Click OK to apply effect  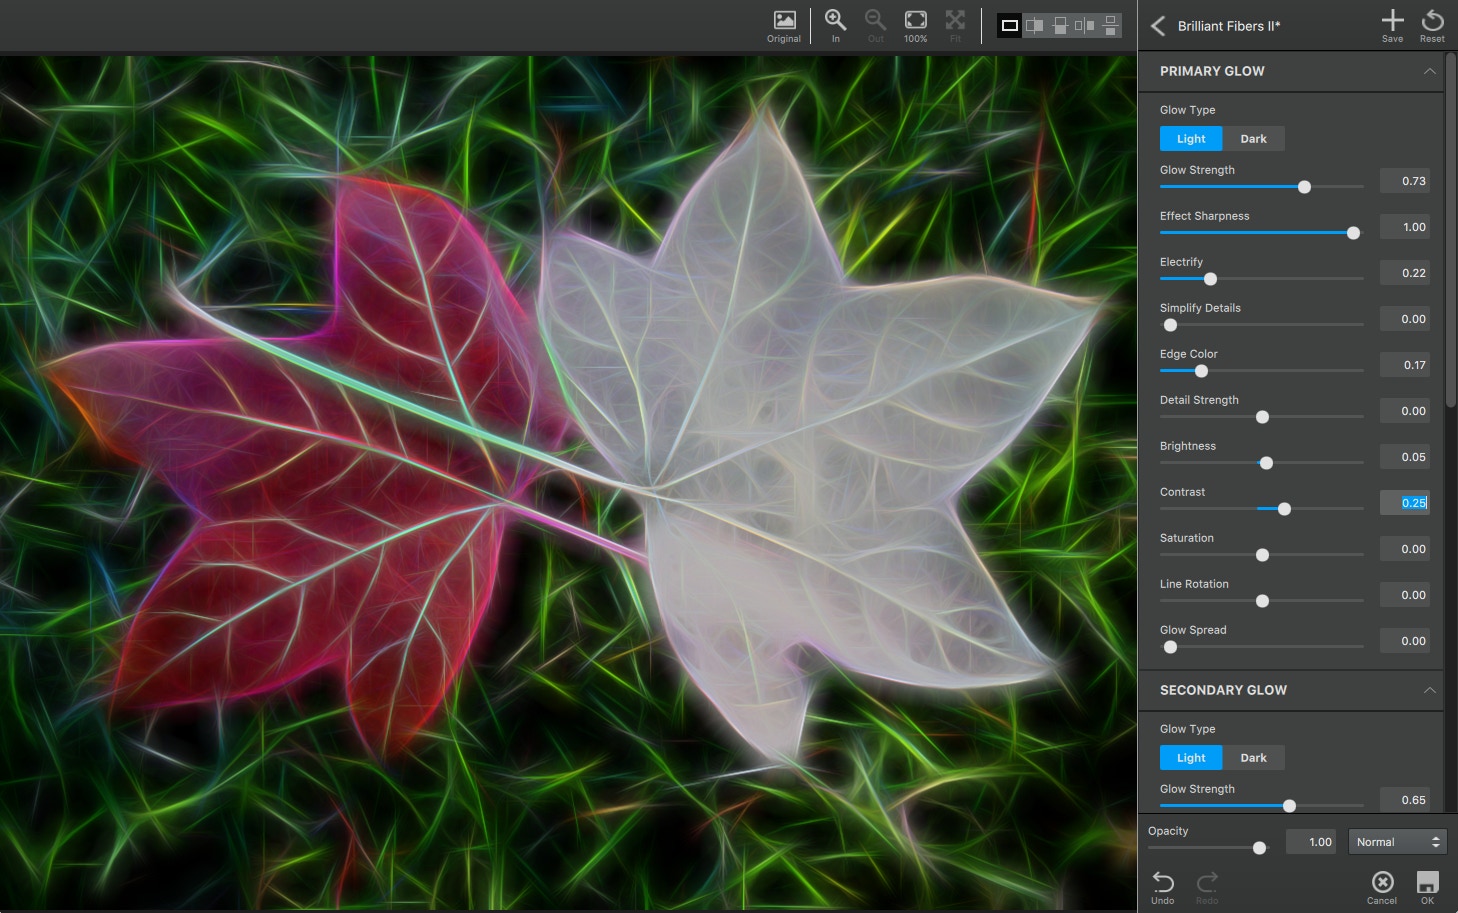(x=1427, y=886)
